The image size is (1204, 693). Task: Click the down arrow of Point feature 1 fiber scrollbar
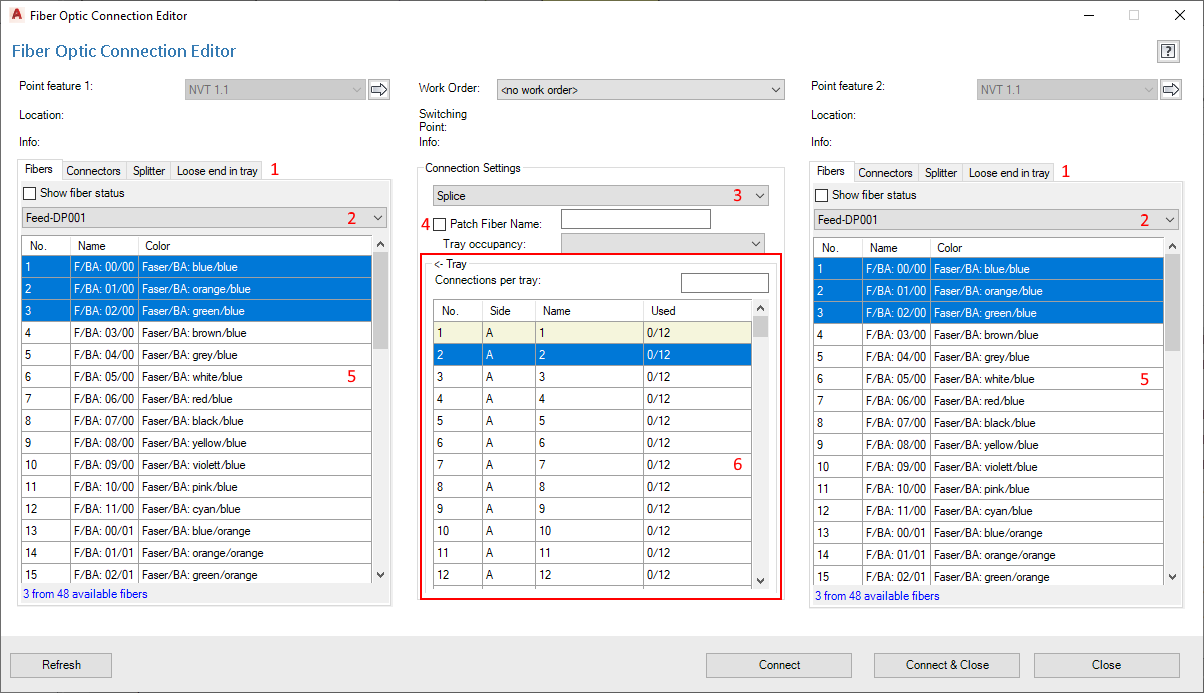(380, 574)
